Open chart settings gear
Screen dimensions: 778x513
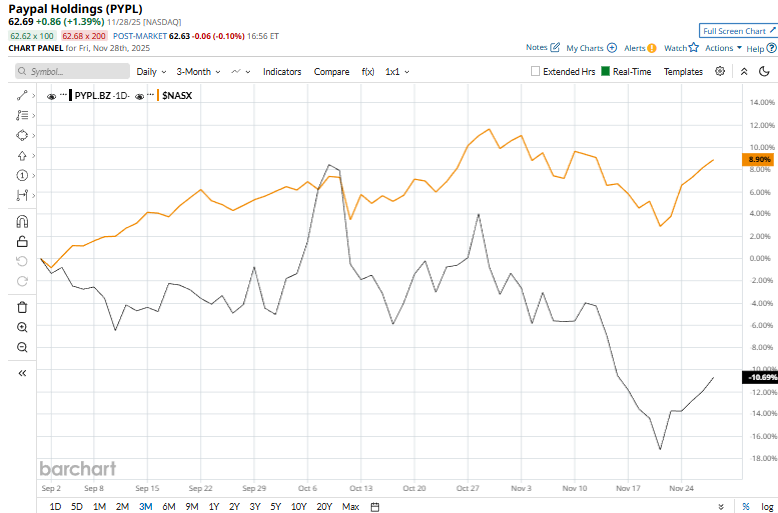pos(720,71)
